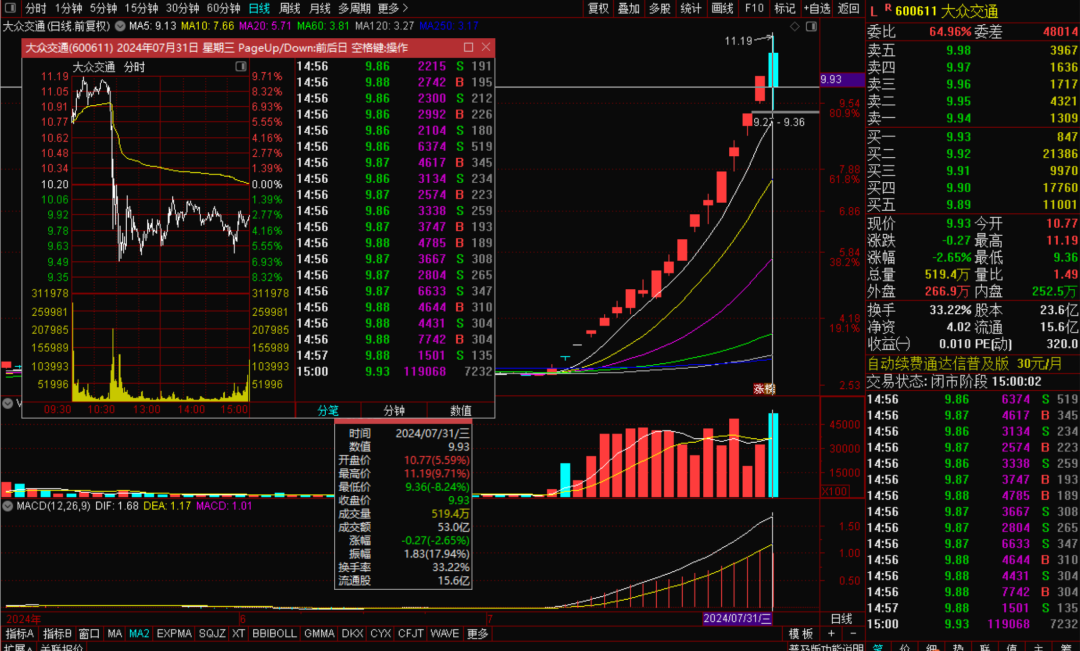
Task: Toggle the EXPMA indicator
Action: [174, 633]
